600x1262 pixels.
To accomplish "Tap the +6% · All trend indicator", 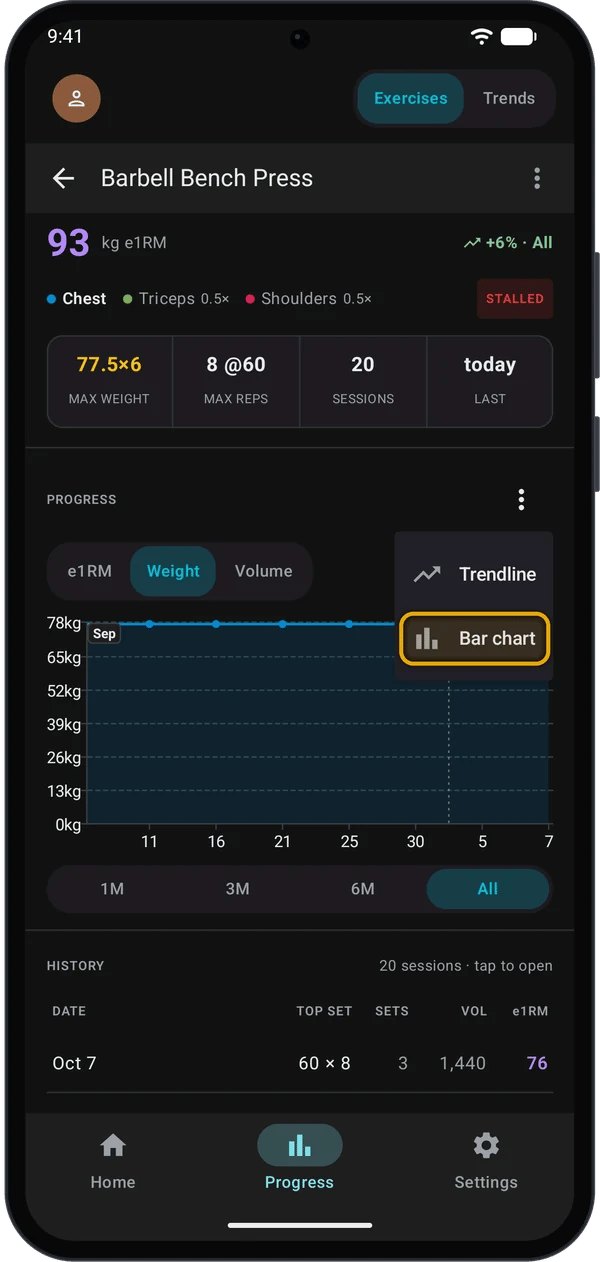I will [508, 243].
